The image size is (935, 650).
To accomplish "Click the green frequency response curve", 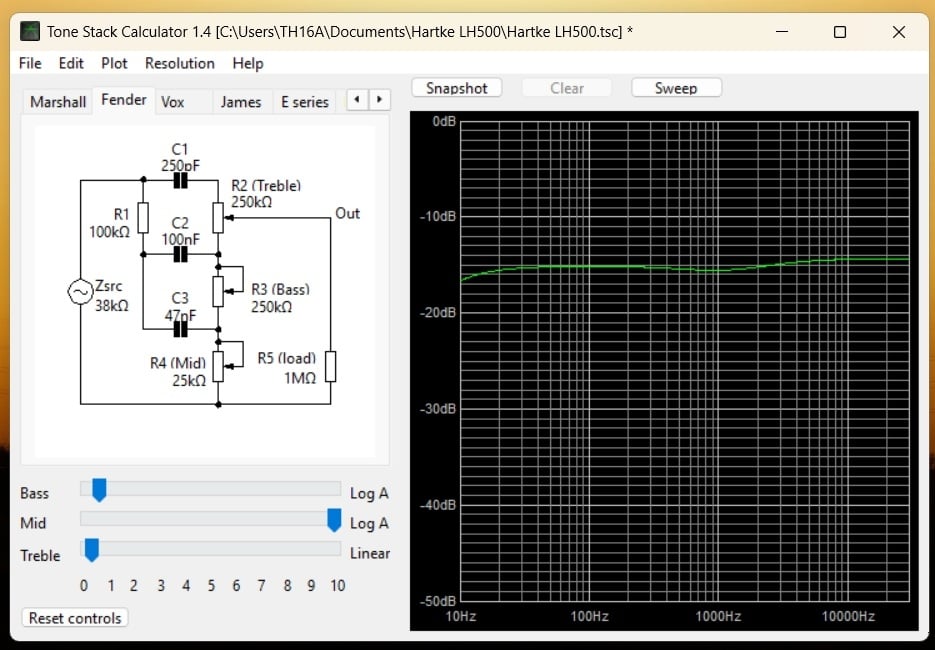I will click(685, 268).
